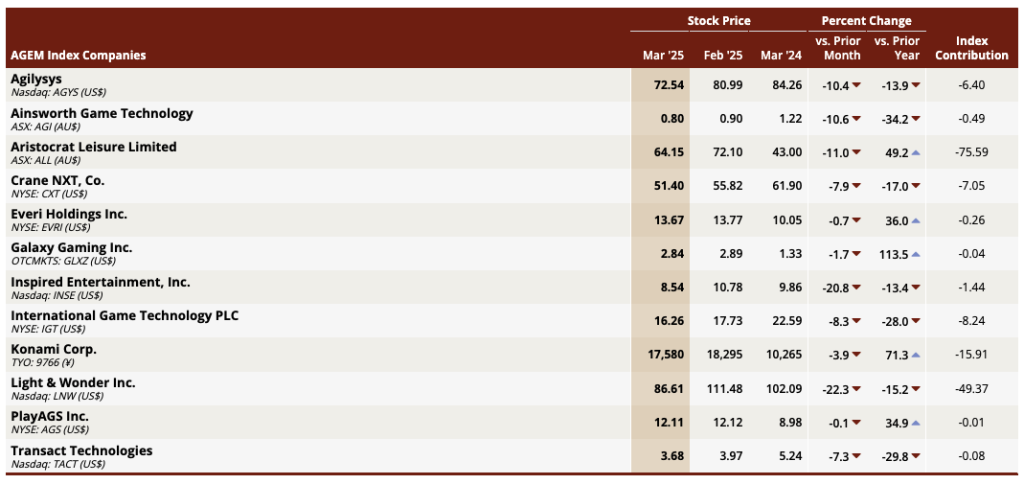
Task: Select the AGEM Index Companies column header
Action: 78,56
